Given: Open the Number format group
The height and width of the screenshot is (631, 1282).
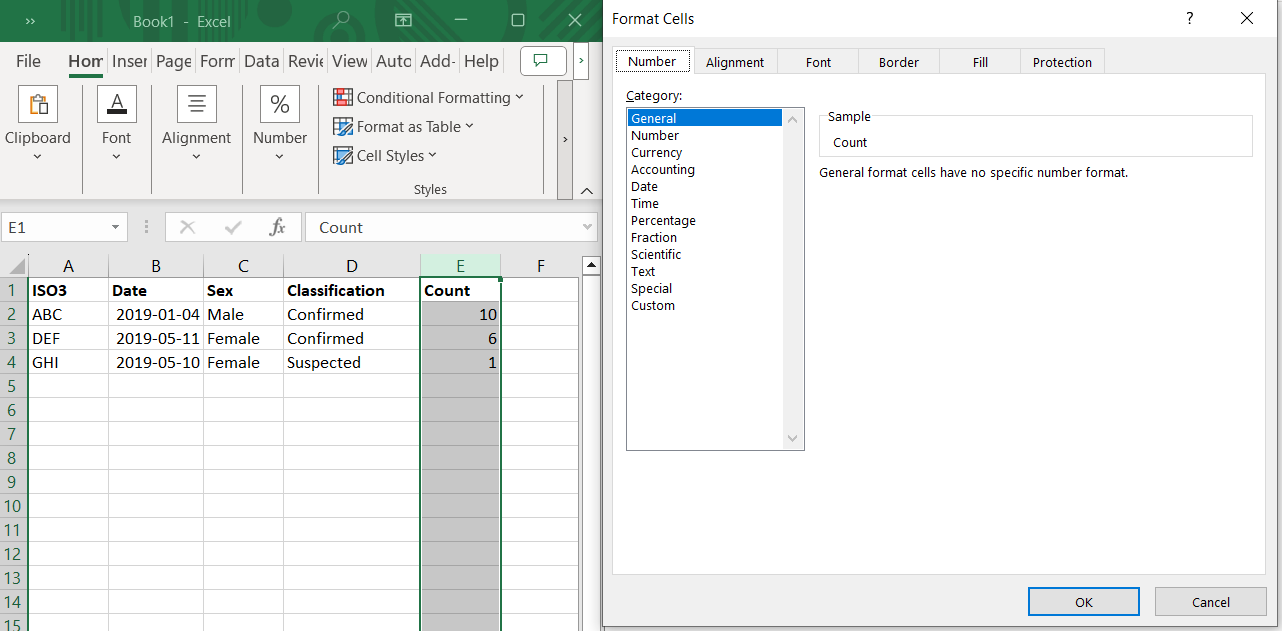Looking at the screenshot, I should 279,124.
